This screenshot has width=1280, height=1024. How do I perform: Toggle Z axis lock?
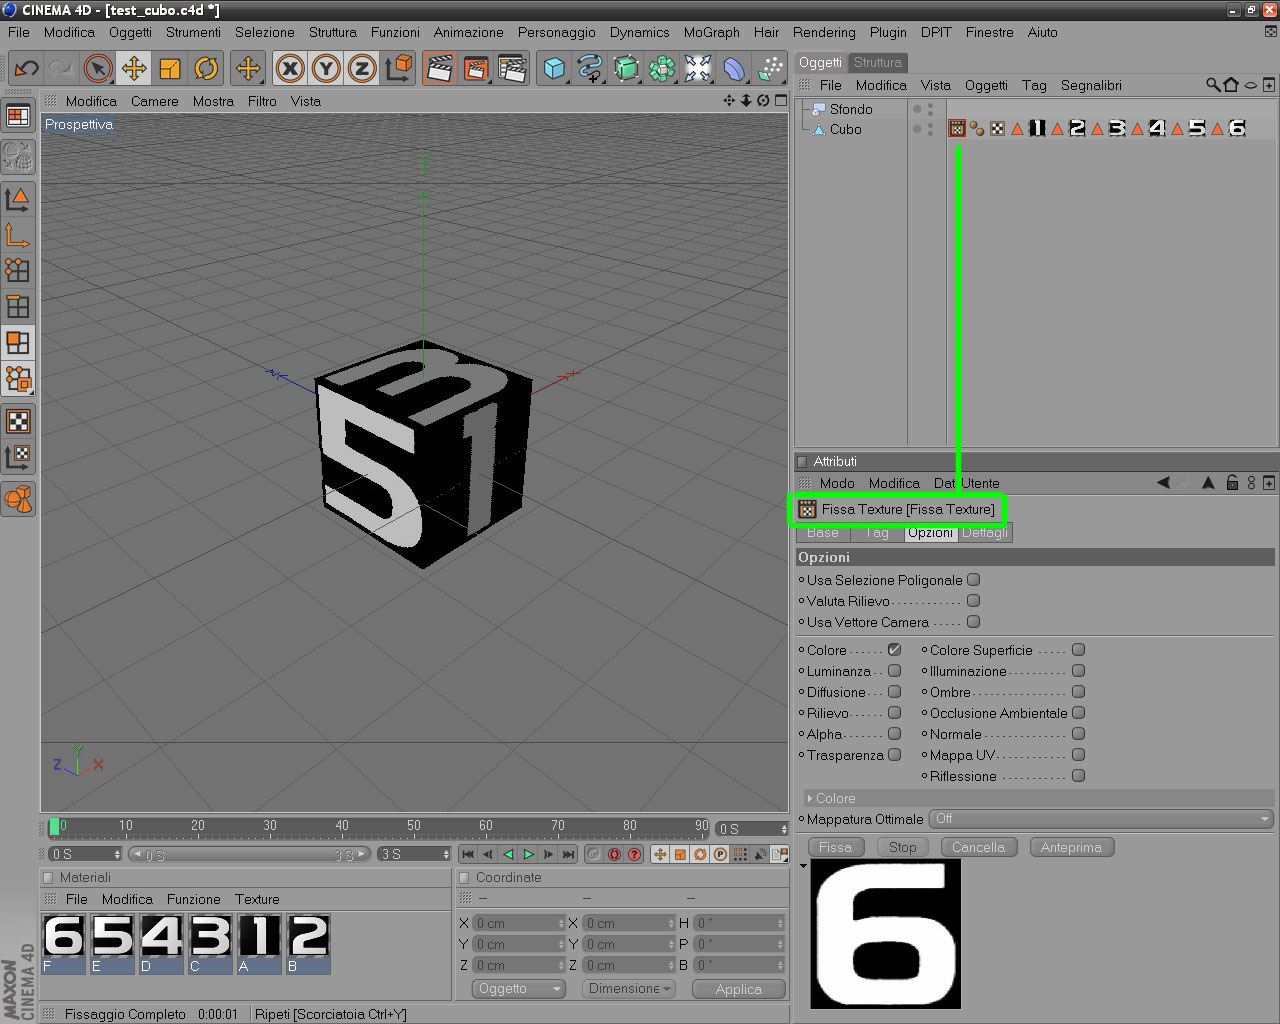(x=362, y=68)
